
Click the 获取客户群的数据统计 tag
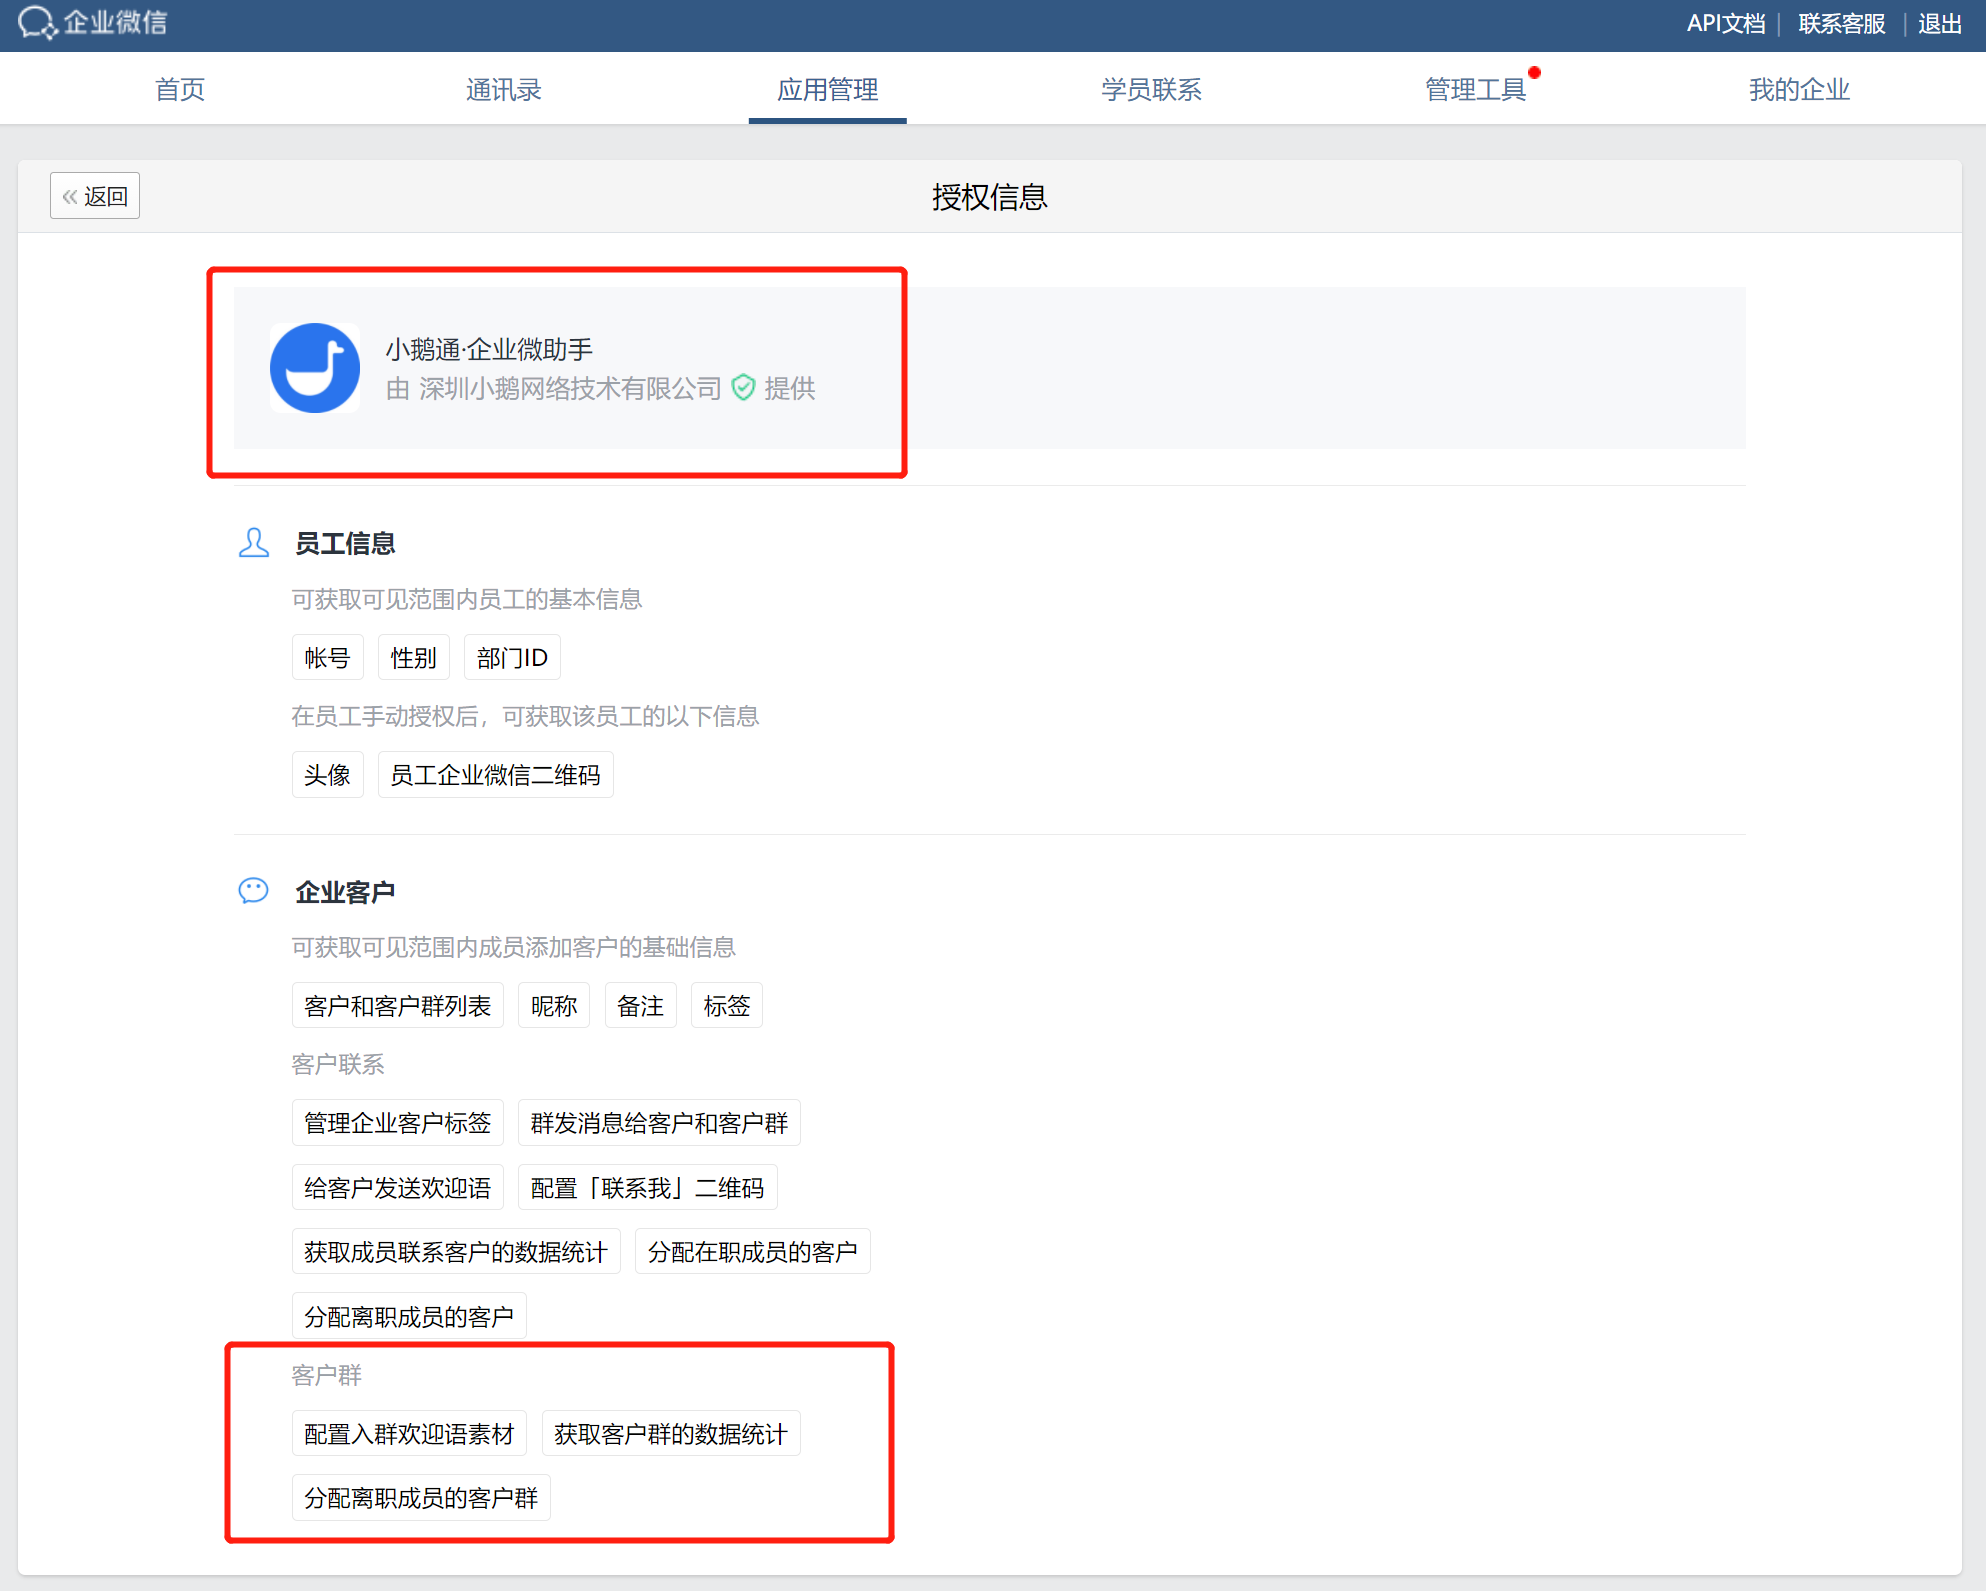(671, 1433)
